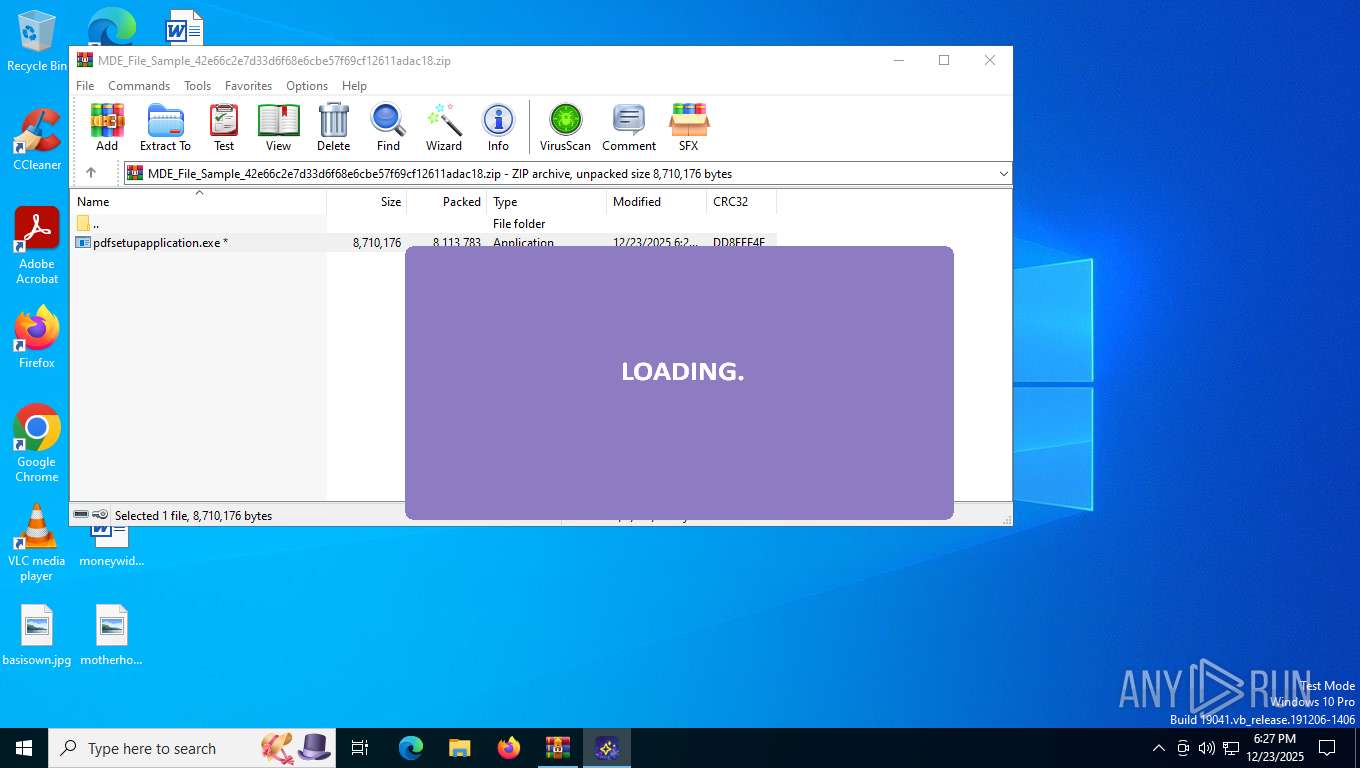Click the Add archive toolbar icon
This screenshot has width=1360, height=768.
point(107,127)
